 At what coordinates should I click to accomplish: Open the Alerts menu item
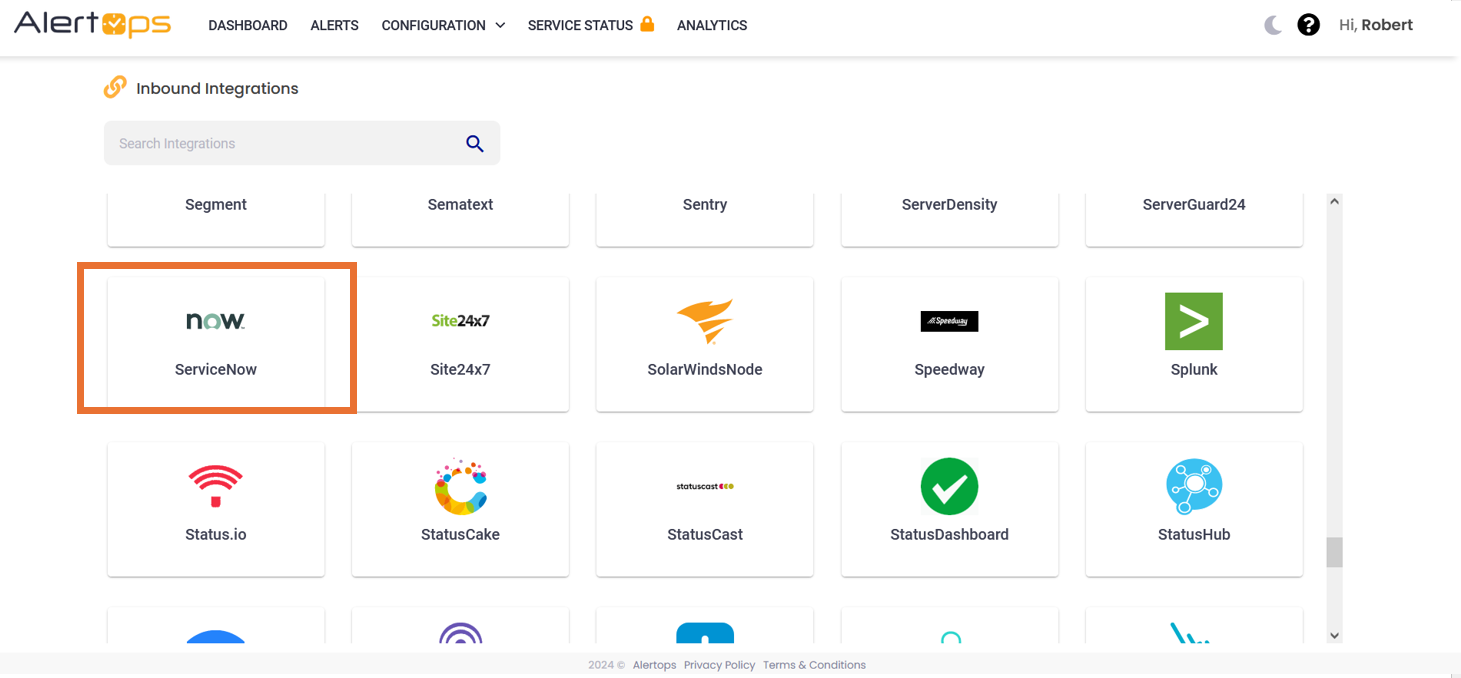coord(334,25)
